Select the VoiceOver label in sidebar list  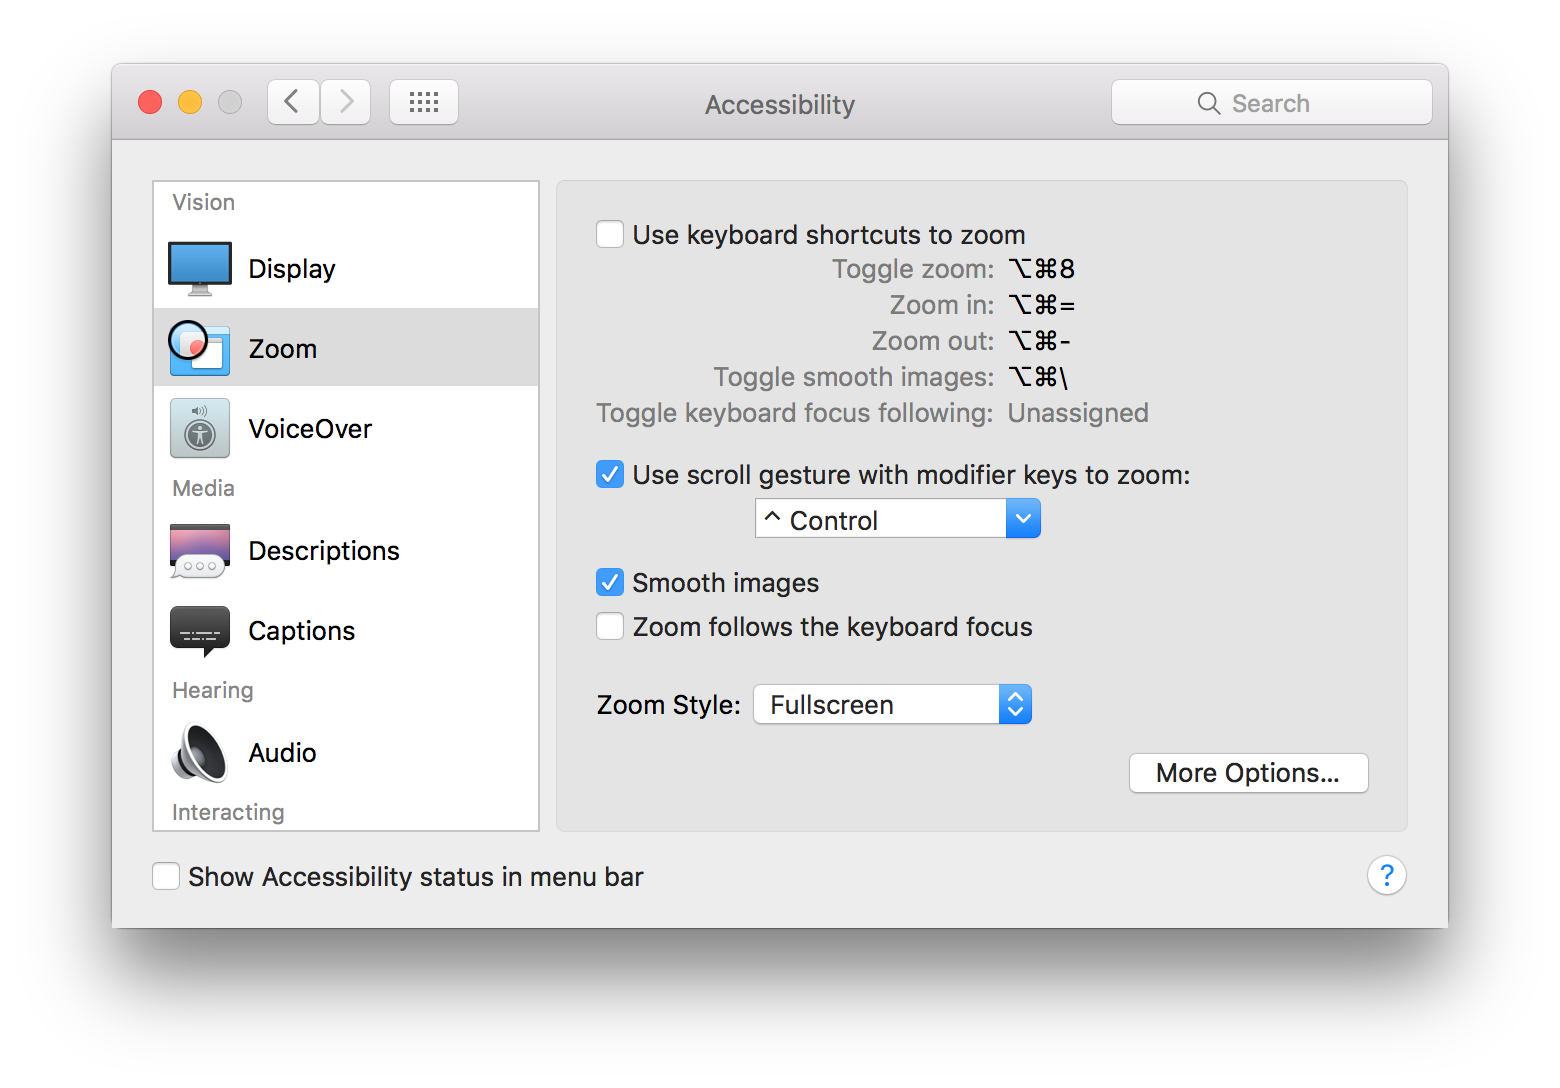(x=310, y=429)
